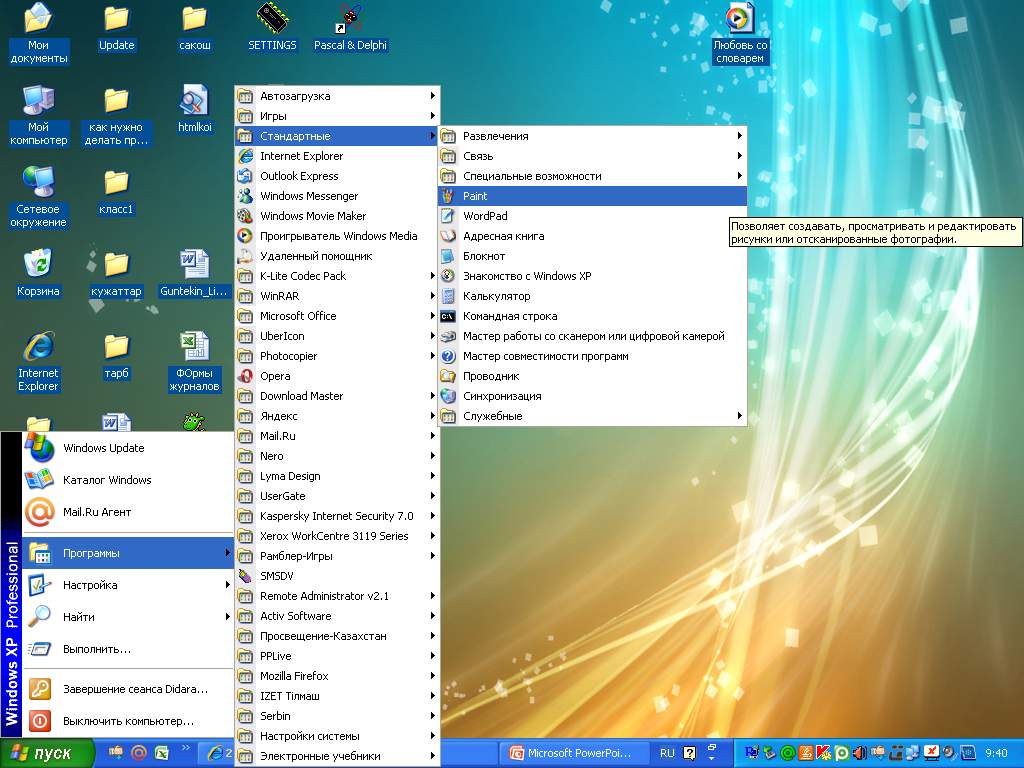Viewport: 1024px width, 768px height.
Task: Open ФОрмы журналов Excel file icon
Action: click(x=194, y=348)
